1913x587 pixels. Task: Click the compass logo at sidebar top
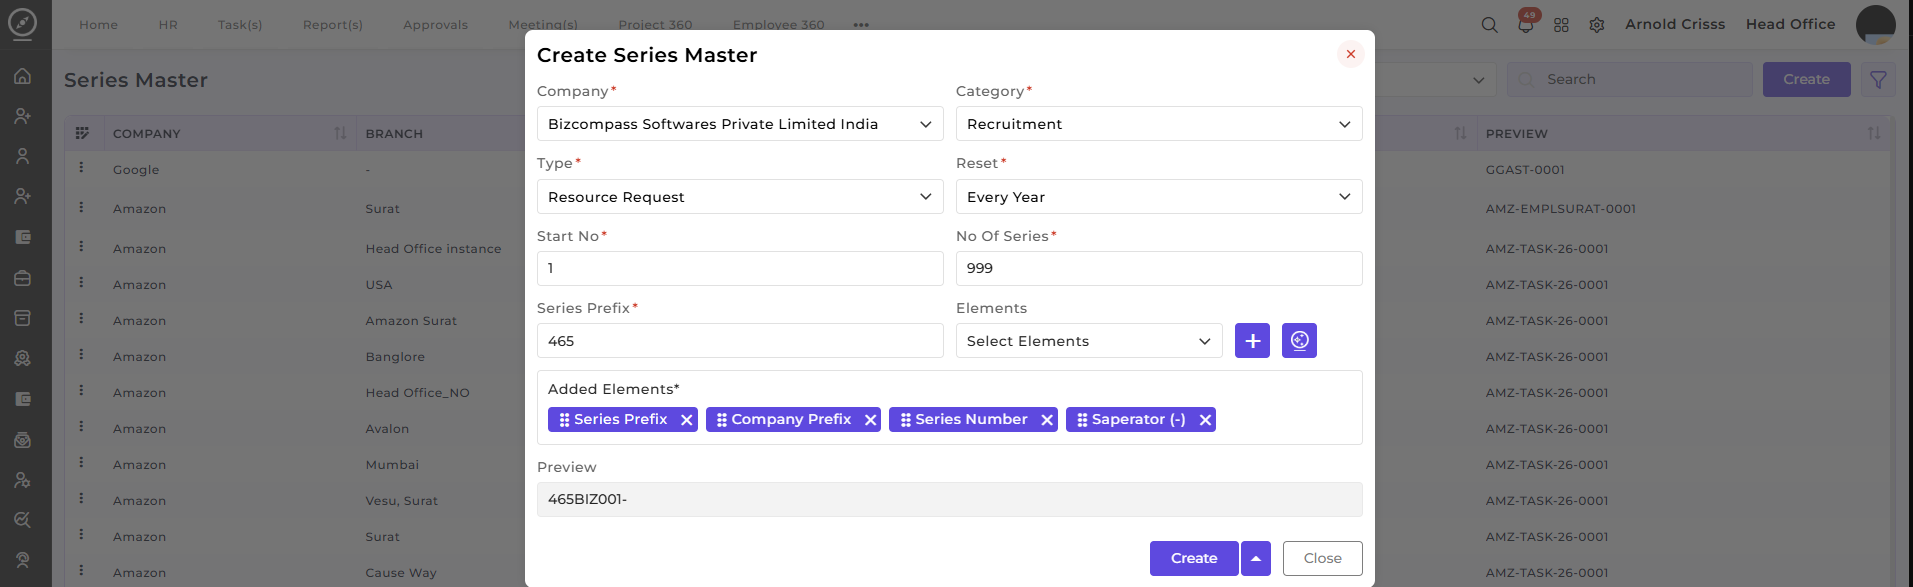(x=22, y=23)
